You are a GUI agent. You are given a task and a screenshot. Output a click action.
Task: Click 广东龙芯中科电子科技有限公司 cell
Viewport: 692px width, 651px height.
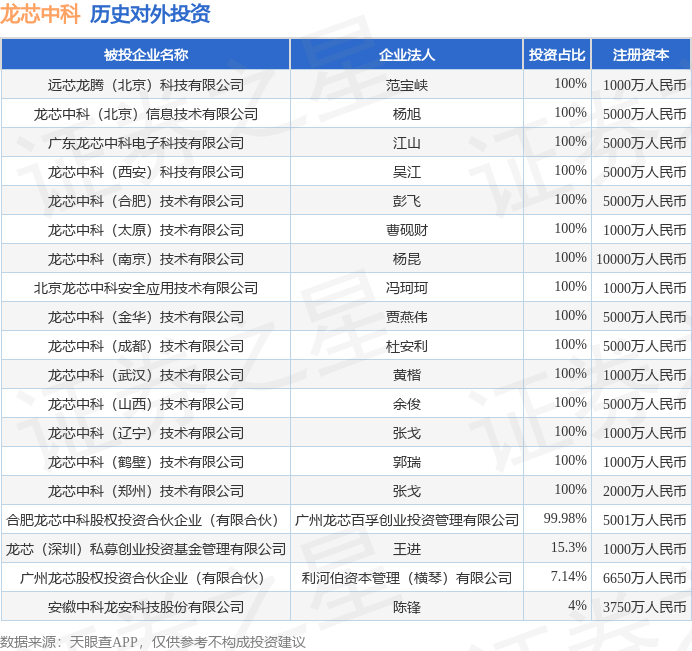click(x=146, y=143)
